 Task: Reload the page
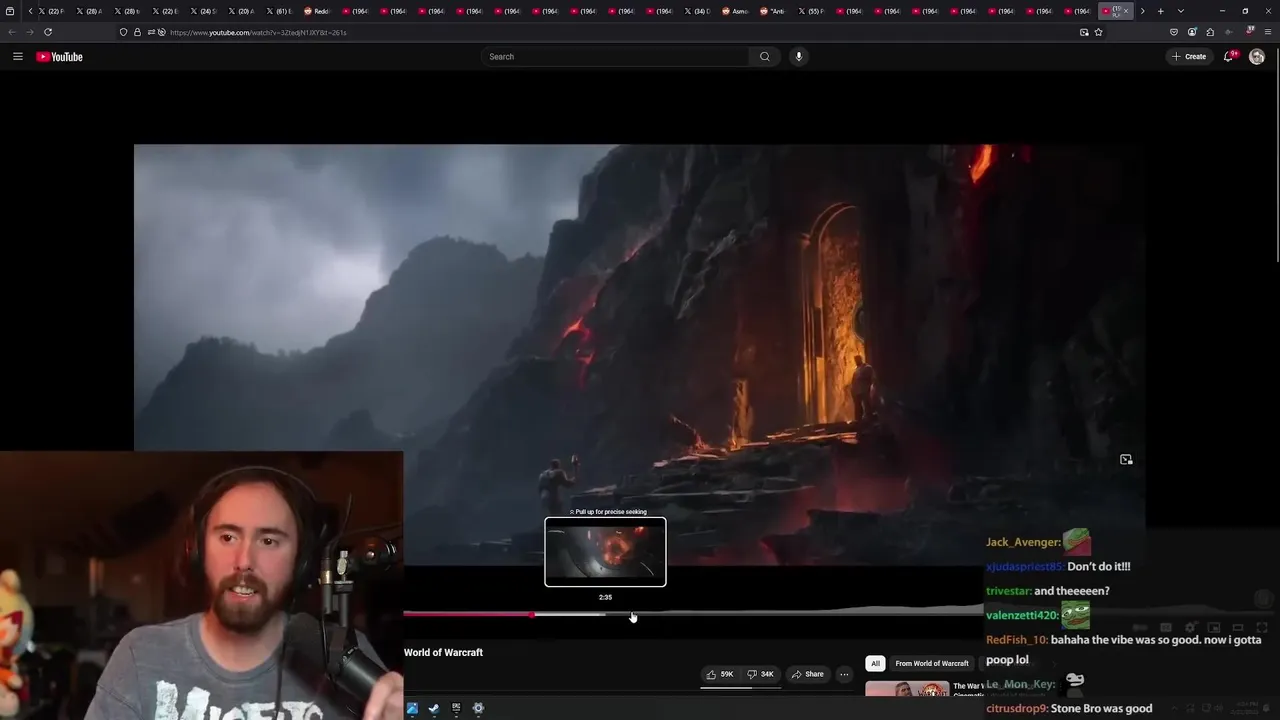[x=47, y=32]
